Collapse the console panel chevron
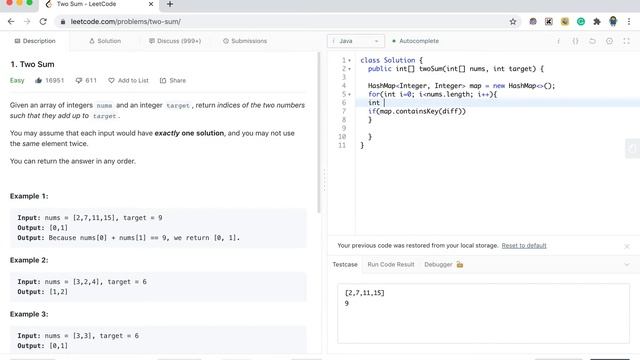This screenshot has width=640, height=360. point(627,264)
